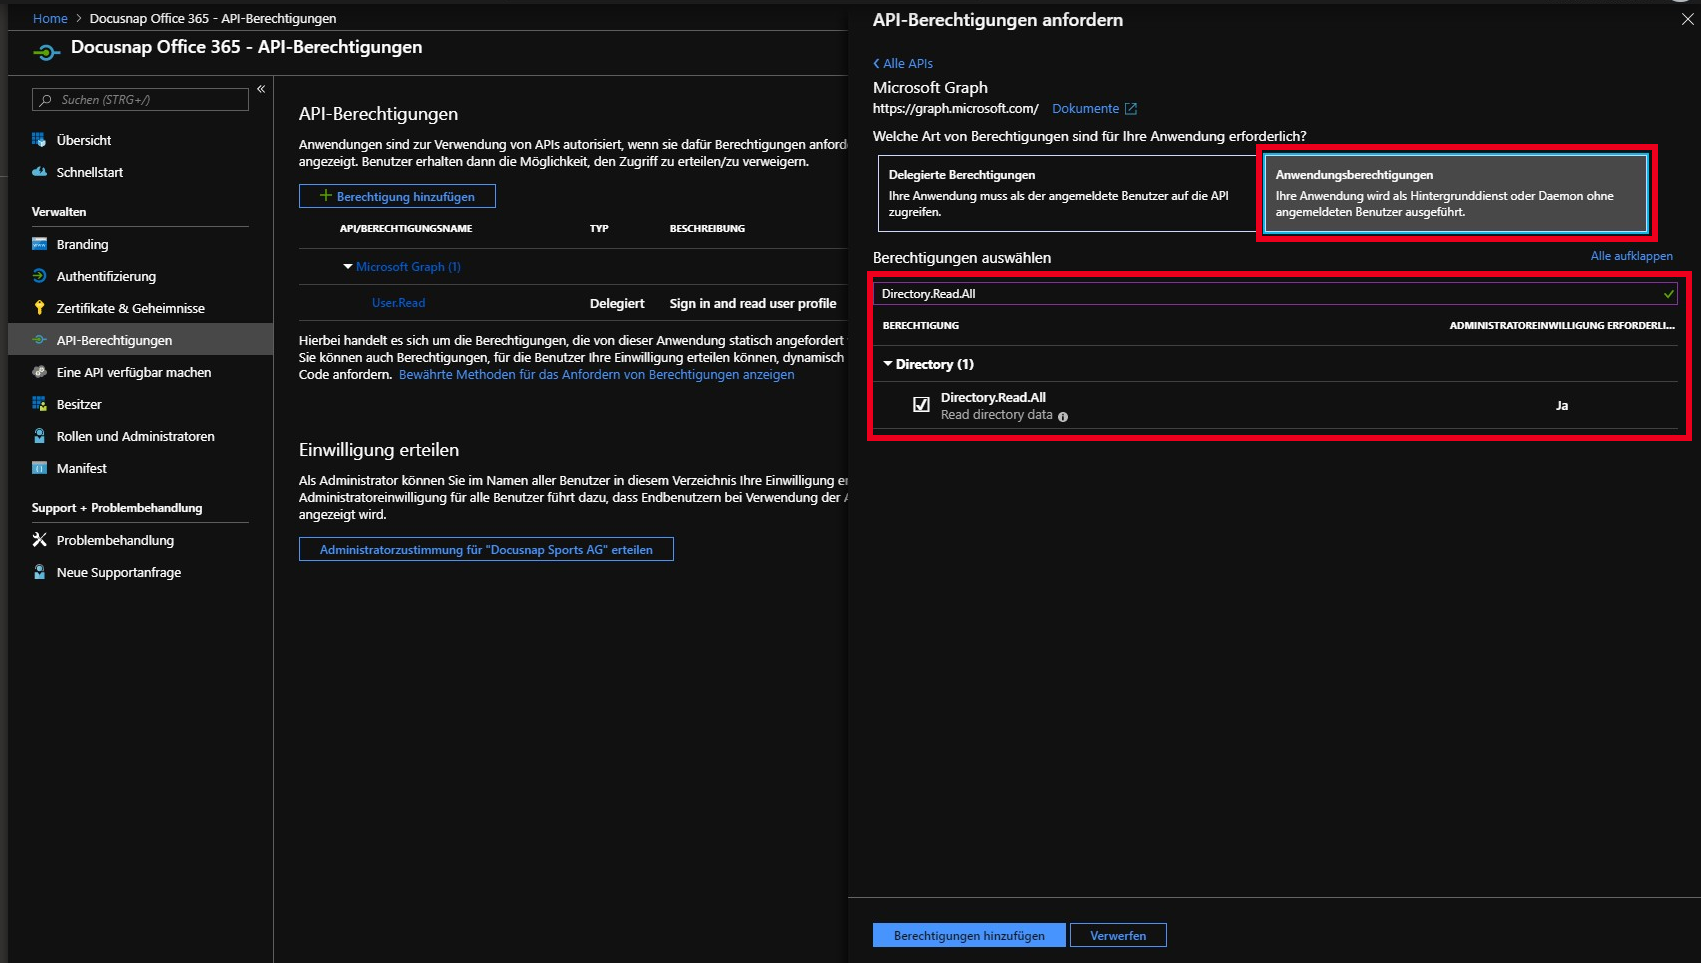Uncheck the Directory.Read.All checkbox
The width and height of the screenshot is (1701, 963).
click(x=921, y=405)
